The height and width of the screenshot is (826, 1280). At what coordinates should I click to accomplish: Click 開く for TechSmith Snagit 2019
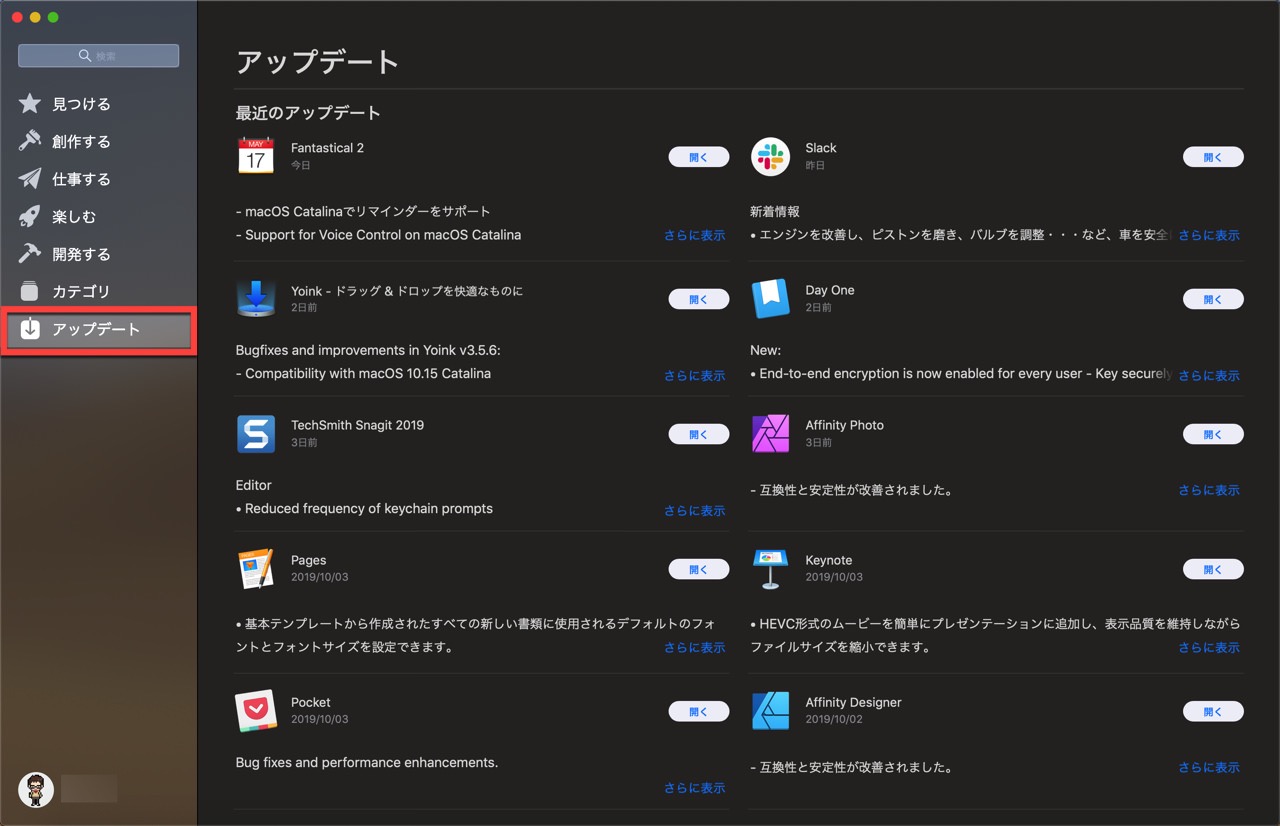tap(699, 434)
